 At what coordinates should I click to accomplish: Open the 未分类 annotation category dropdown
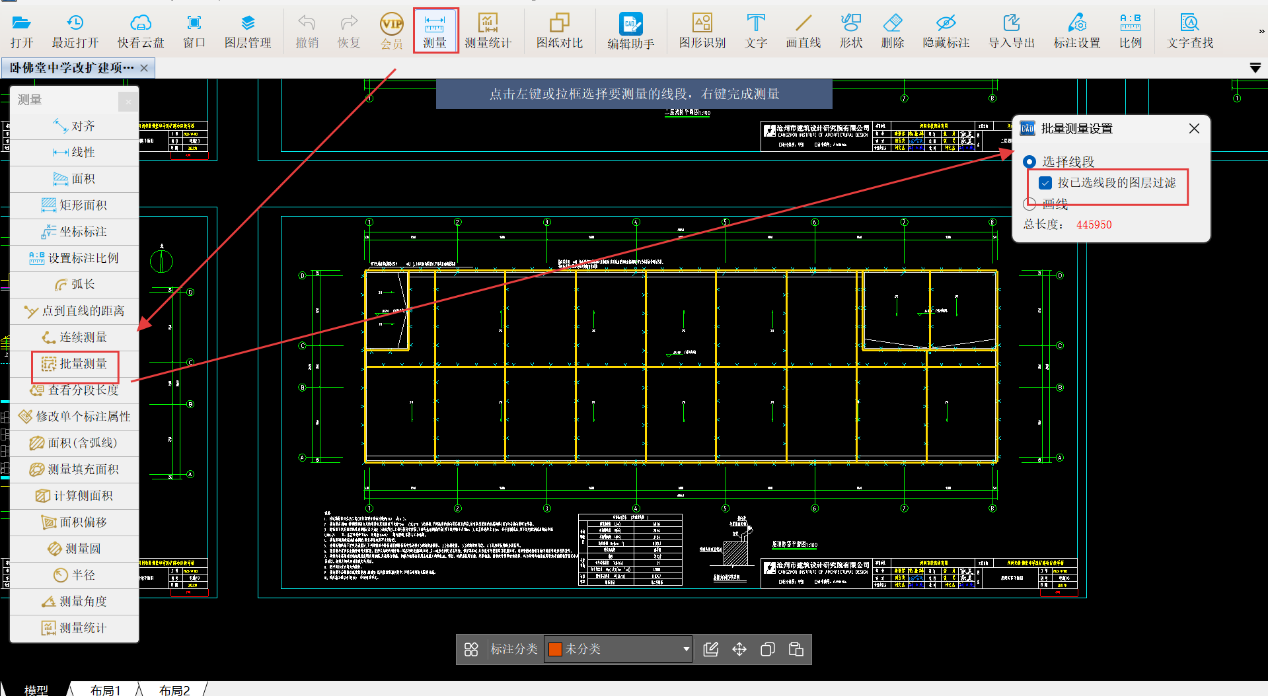686,649
